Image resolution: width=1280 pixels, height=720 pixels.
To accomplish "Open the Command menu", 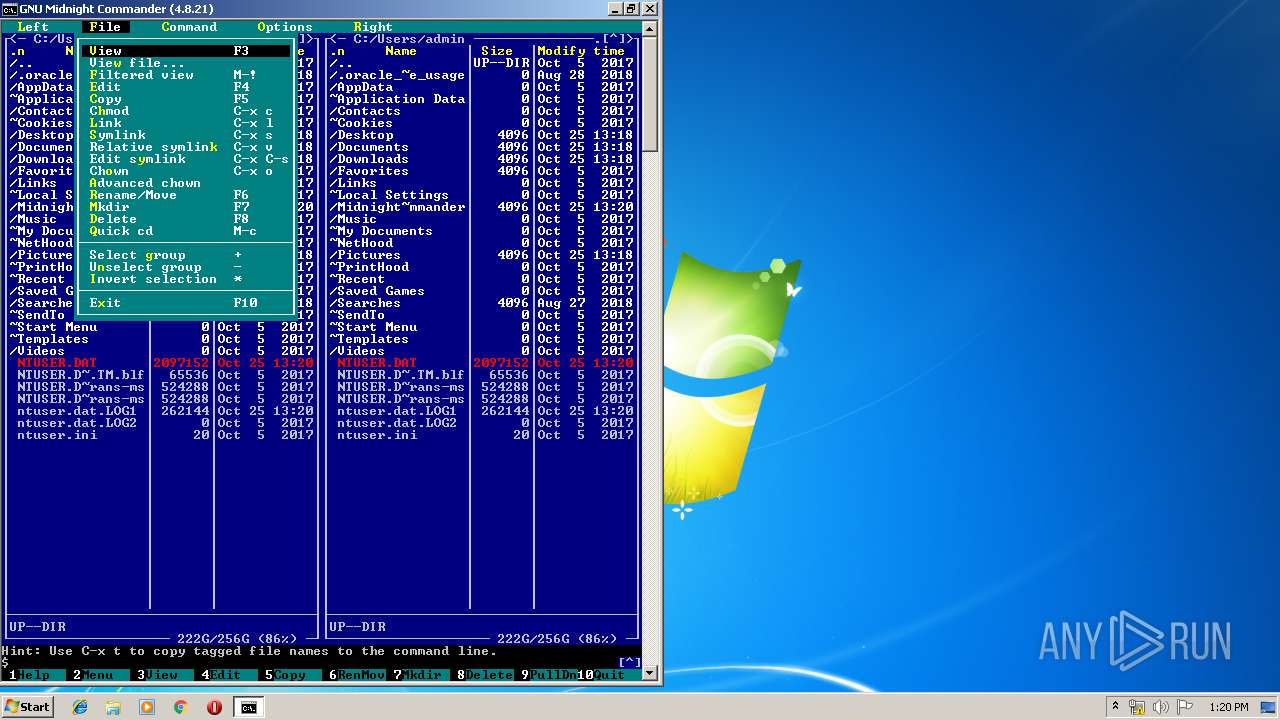I will point(189,27).
